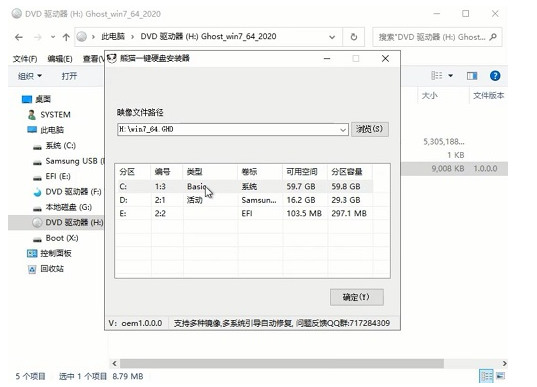The image size is (537, 387).
Task: Select partition C: row
Action: (245, 187)
